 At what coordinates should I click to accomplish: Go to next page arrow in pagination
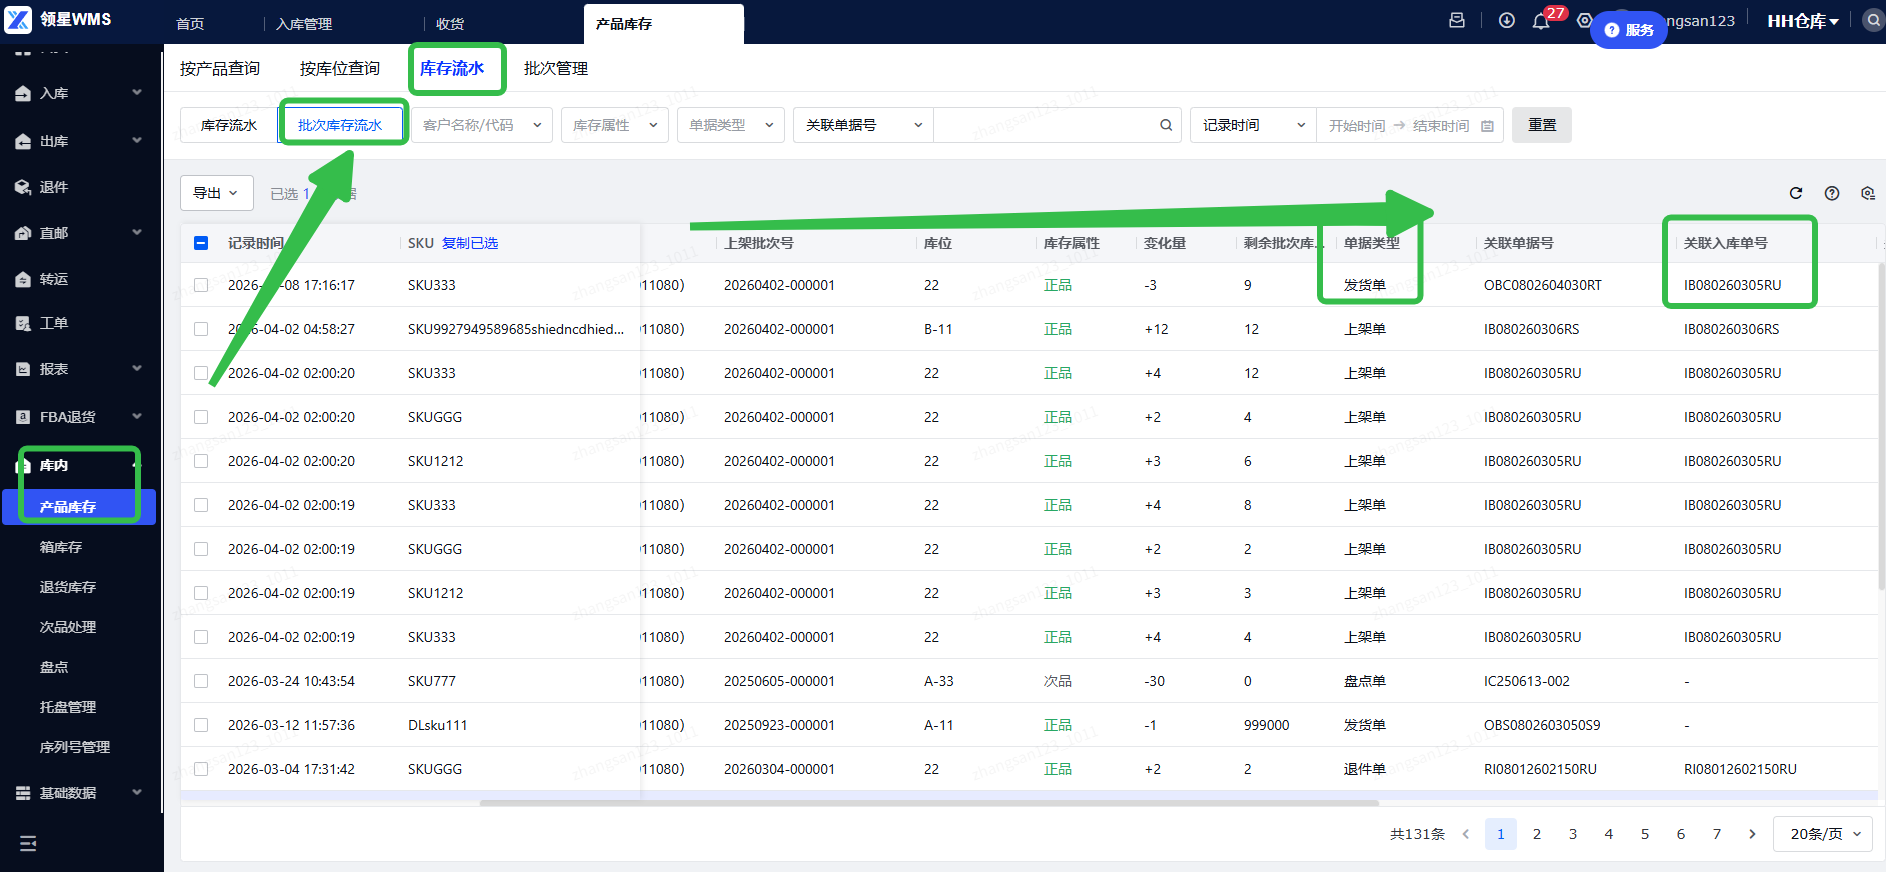[x=1752, y=834]
